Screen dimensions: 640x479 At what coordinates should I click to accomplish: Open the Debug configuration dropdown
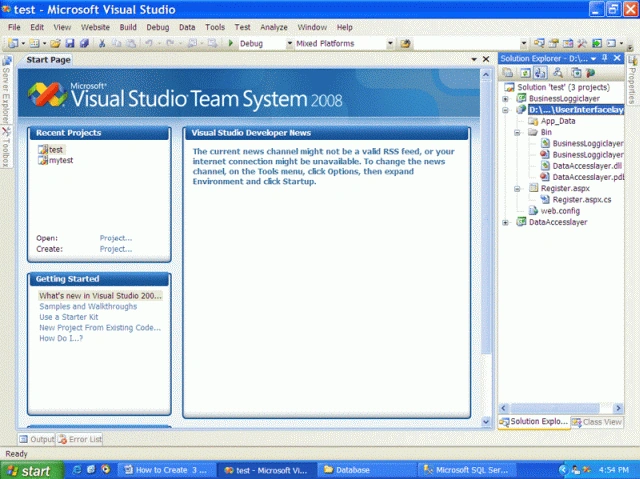click(289, 43)
